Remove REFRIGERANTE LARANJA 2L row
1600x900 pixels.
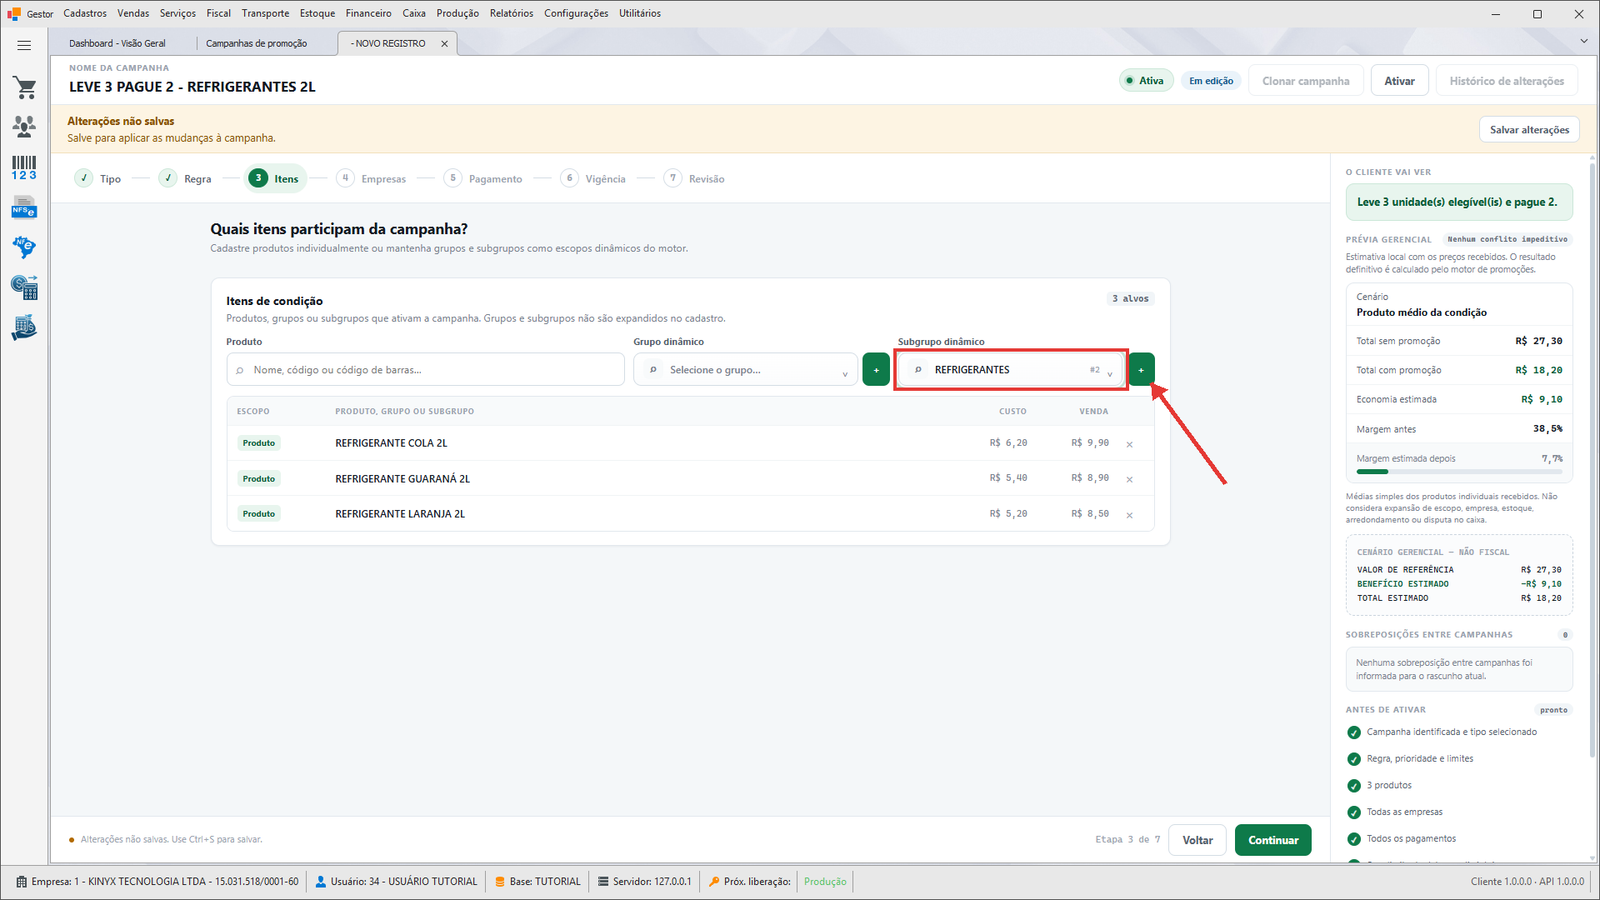pos(1130,515)
